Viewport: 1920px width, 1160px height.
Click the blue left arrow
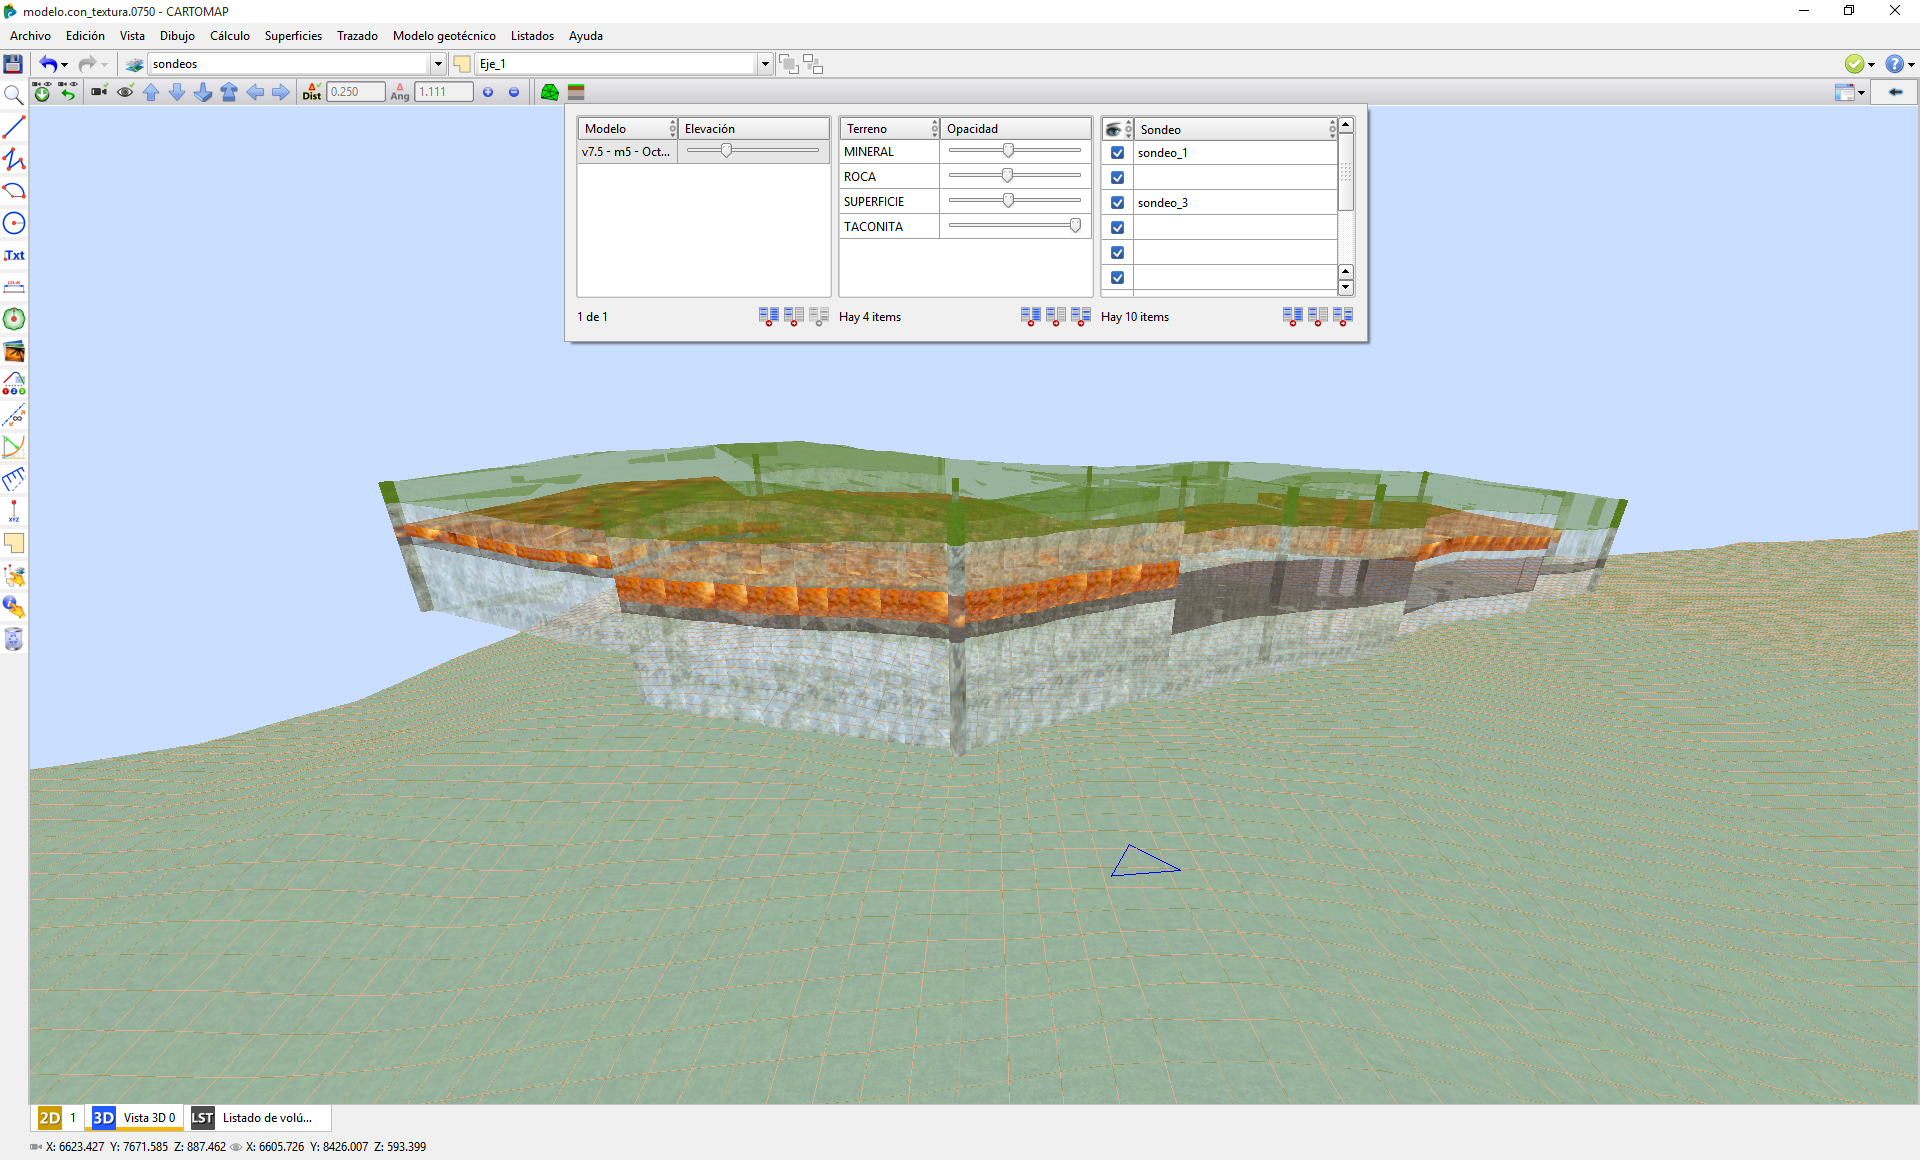[255, 92]
